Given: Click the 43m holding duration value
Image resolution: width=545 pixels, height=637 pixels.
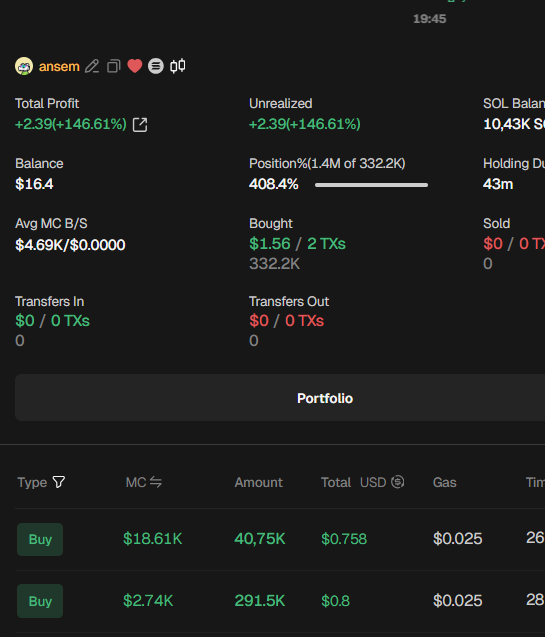Looking at the screenshot, I should coord(498,184).
